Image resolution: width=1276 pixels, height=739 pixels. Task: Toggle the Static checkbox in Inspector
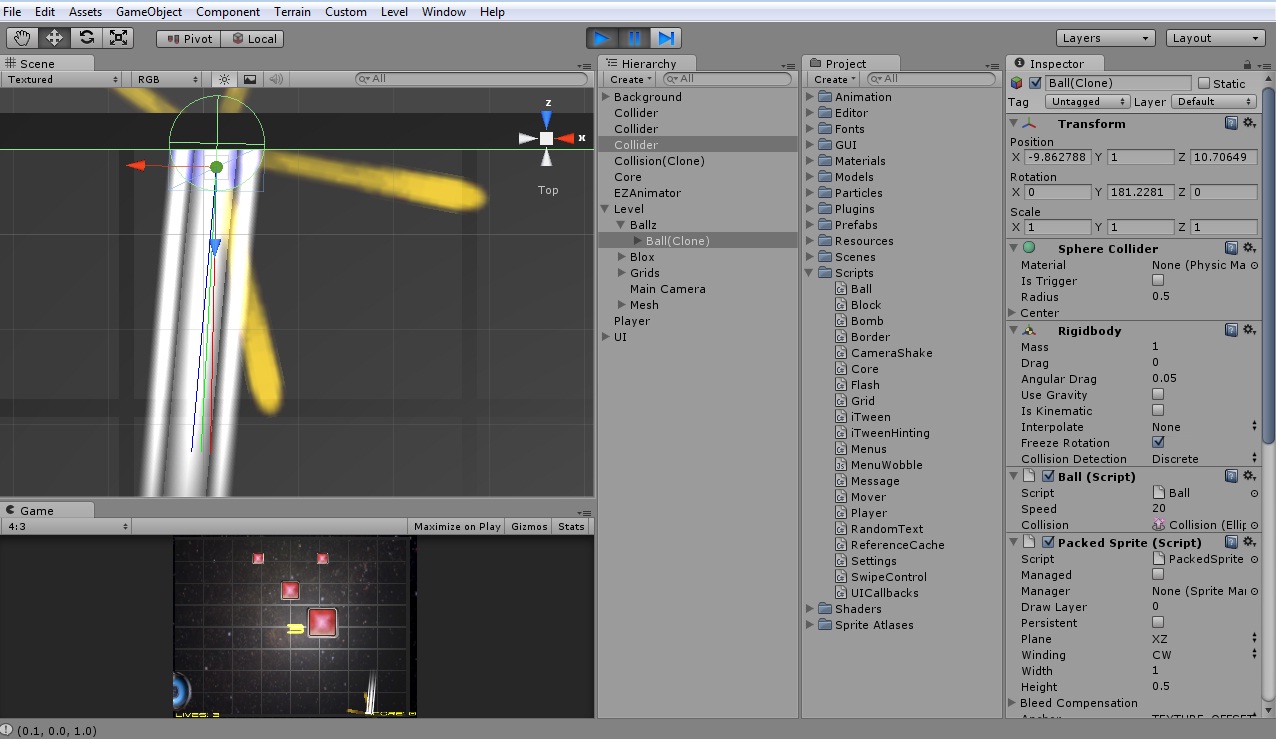point(1205,82)
